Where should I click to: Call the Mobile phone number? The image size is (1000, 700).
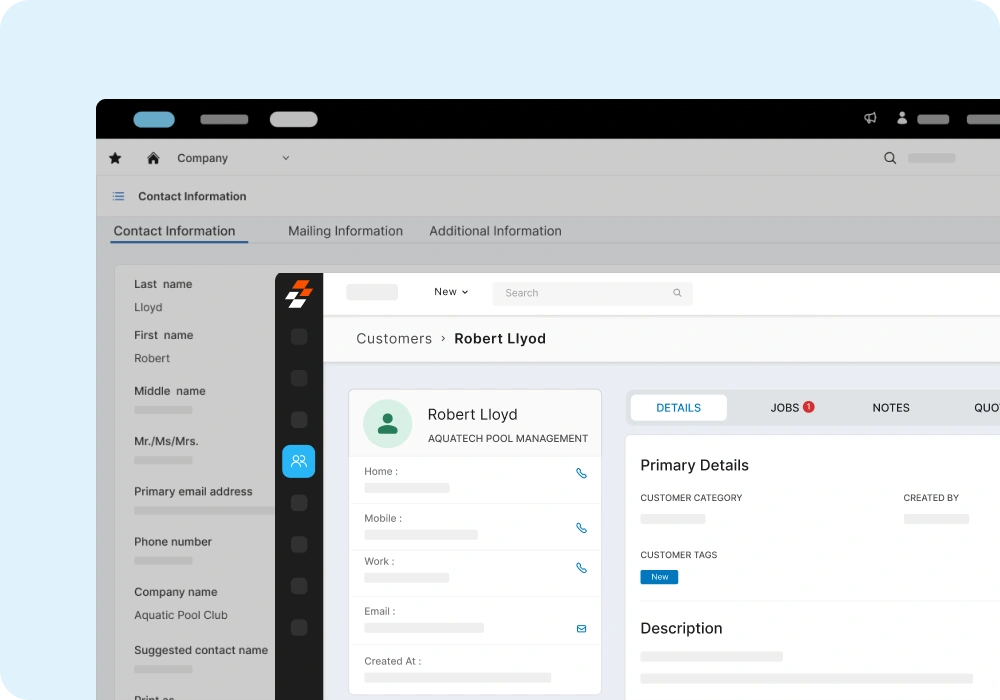click(x=581, y=528)
